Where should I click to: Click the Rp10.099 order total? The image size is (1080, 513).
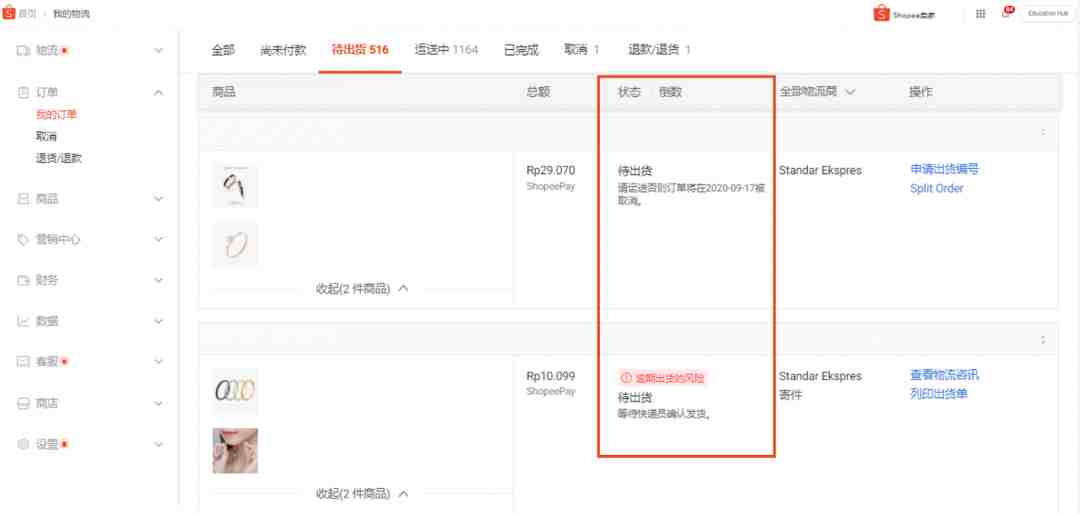(550, 376)
